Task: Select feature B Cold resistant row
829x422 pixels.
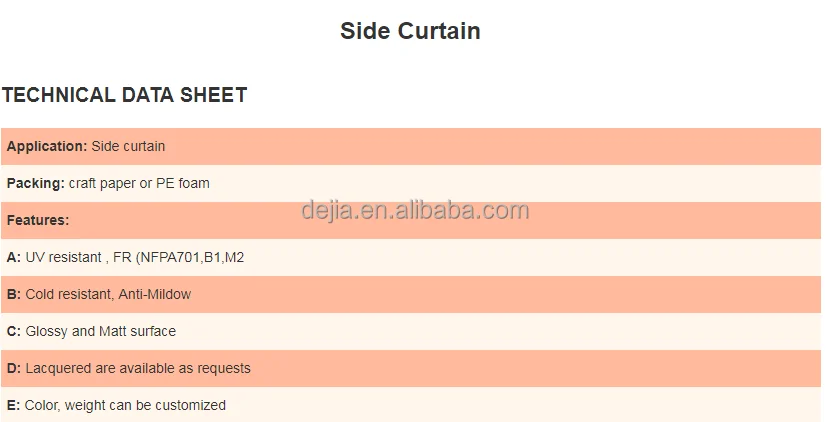Action: pyautogui.click(x=411, y=295)
